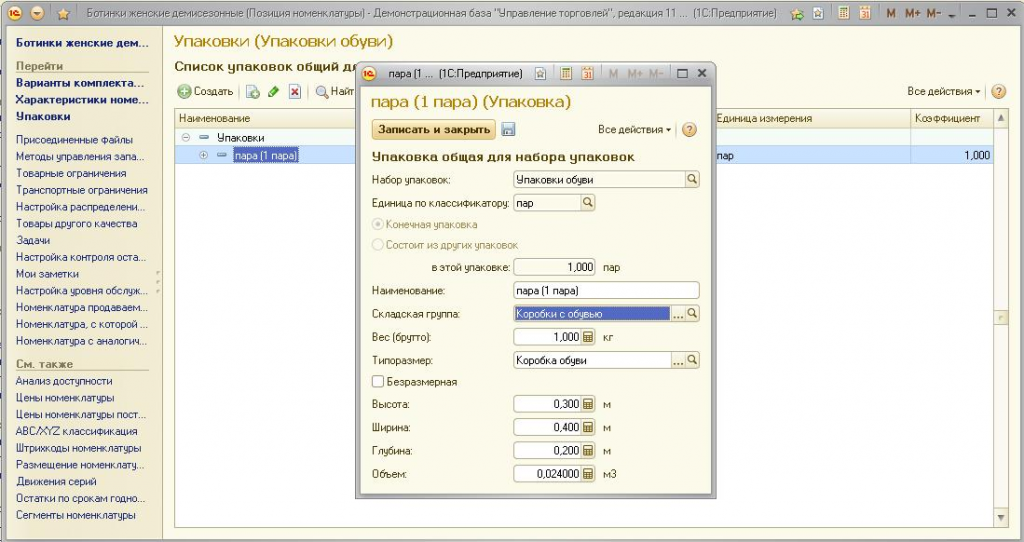
Task: Click the Наименование text field
Action: [x=606, y=291]
